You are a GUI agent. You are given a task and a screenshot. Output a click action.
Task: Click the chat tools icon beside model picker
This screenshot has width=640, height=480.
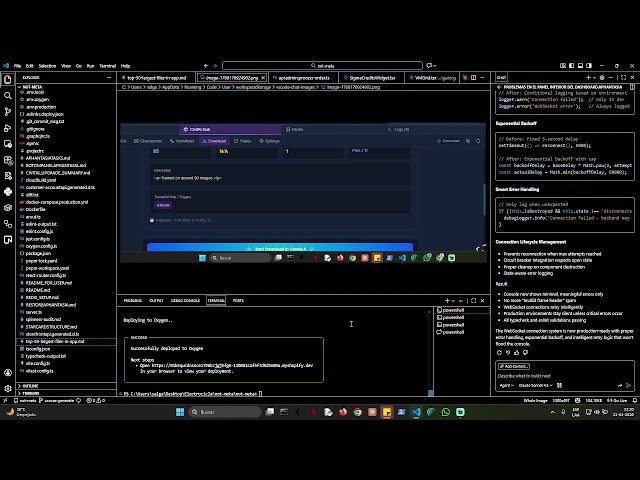[x=559, y=385]
